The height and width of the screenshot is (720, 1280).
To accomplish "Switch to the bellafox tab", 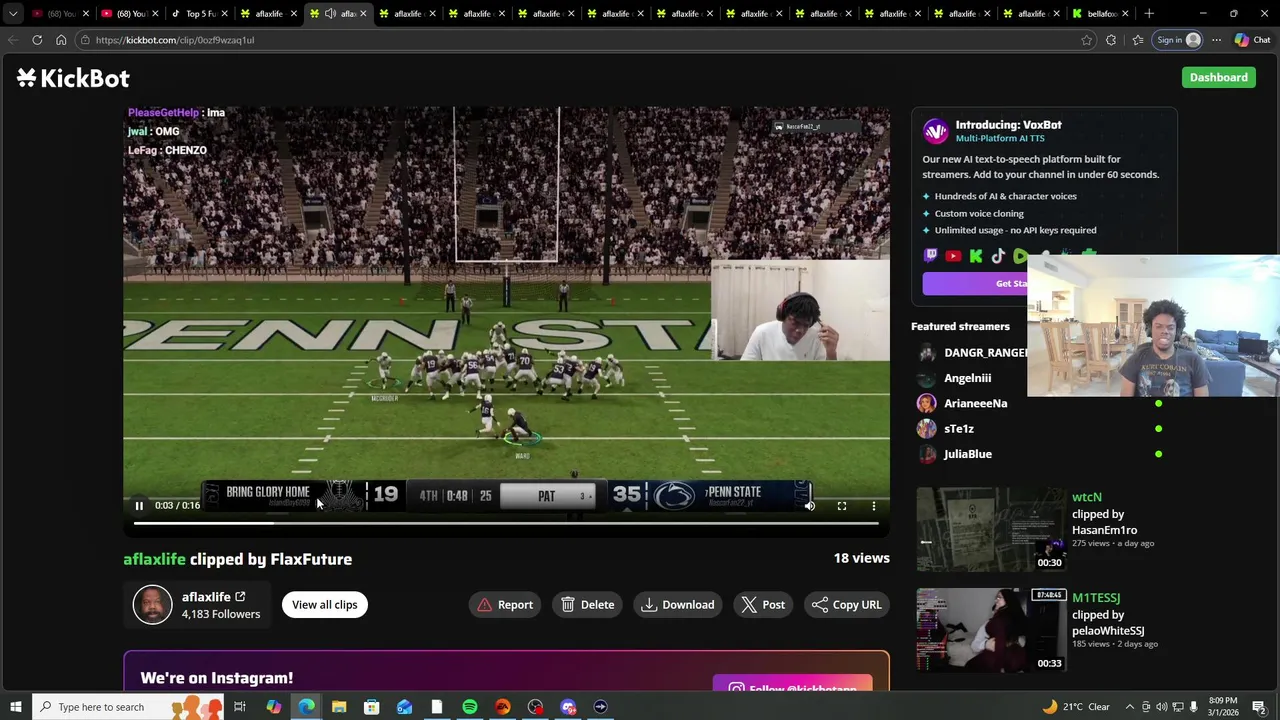I will 1102,14.
